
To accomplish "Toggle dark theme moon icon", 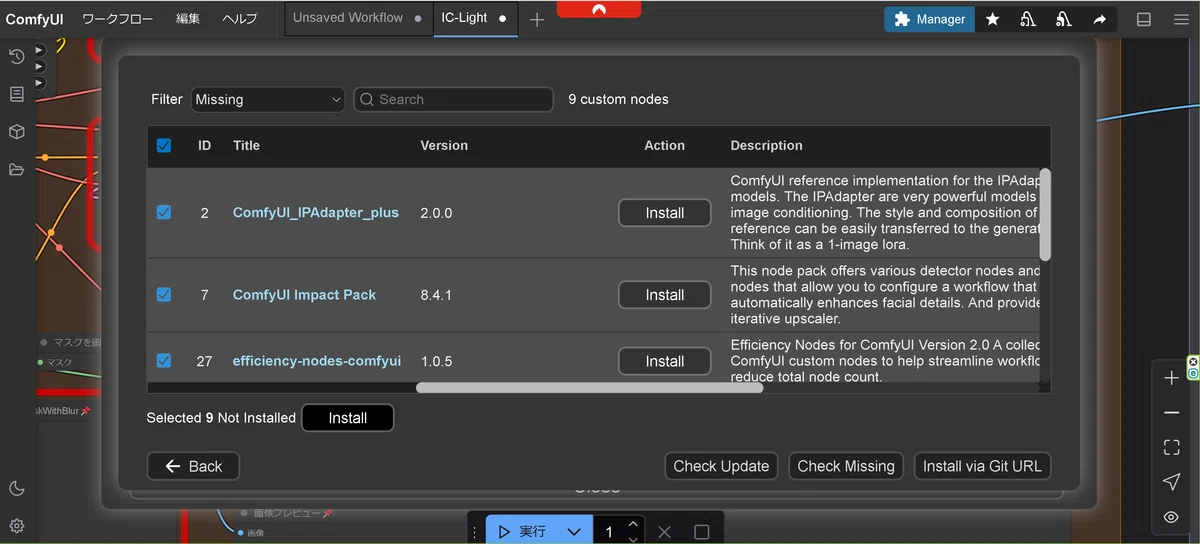I will tap(17, 488).
